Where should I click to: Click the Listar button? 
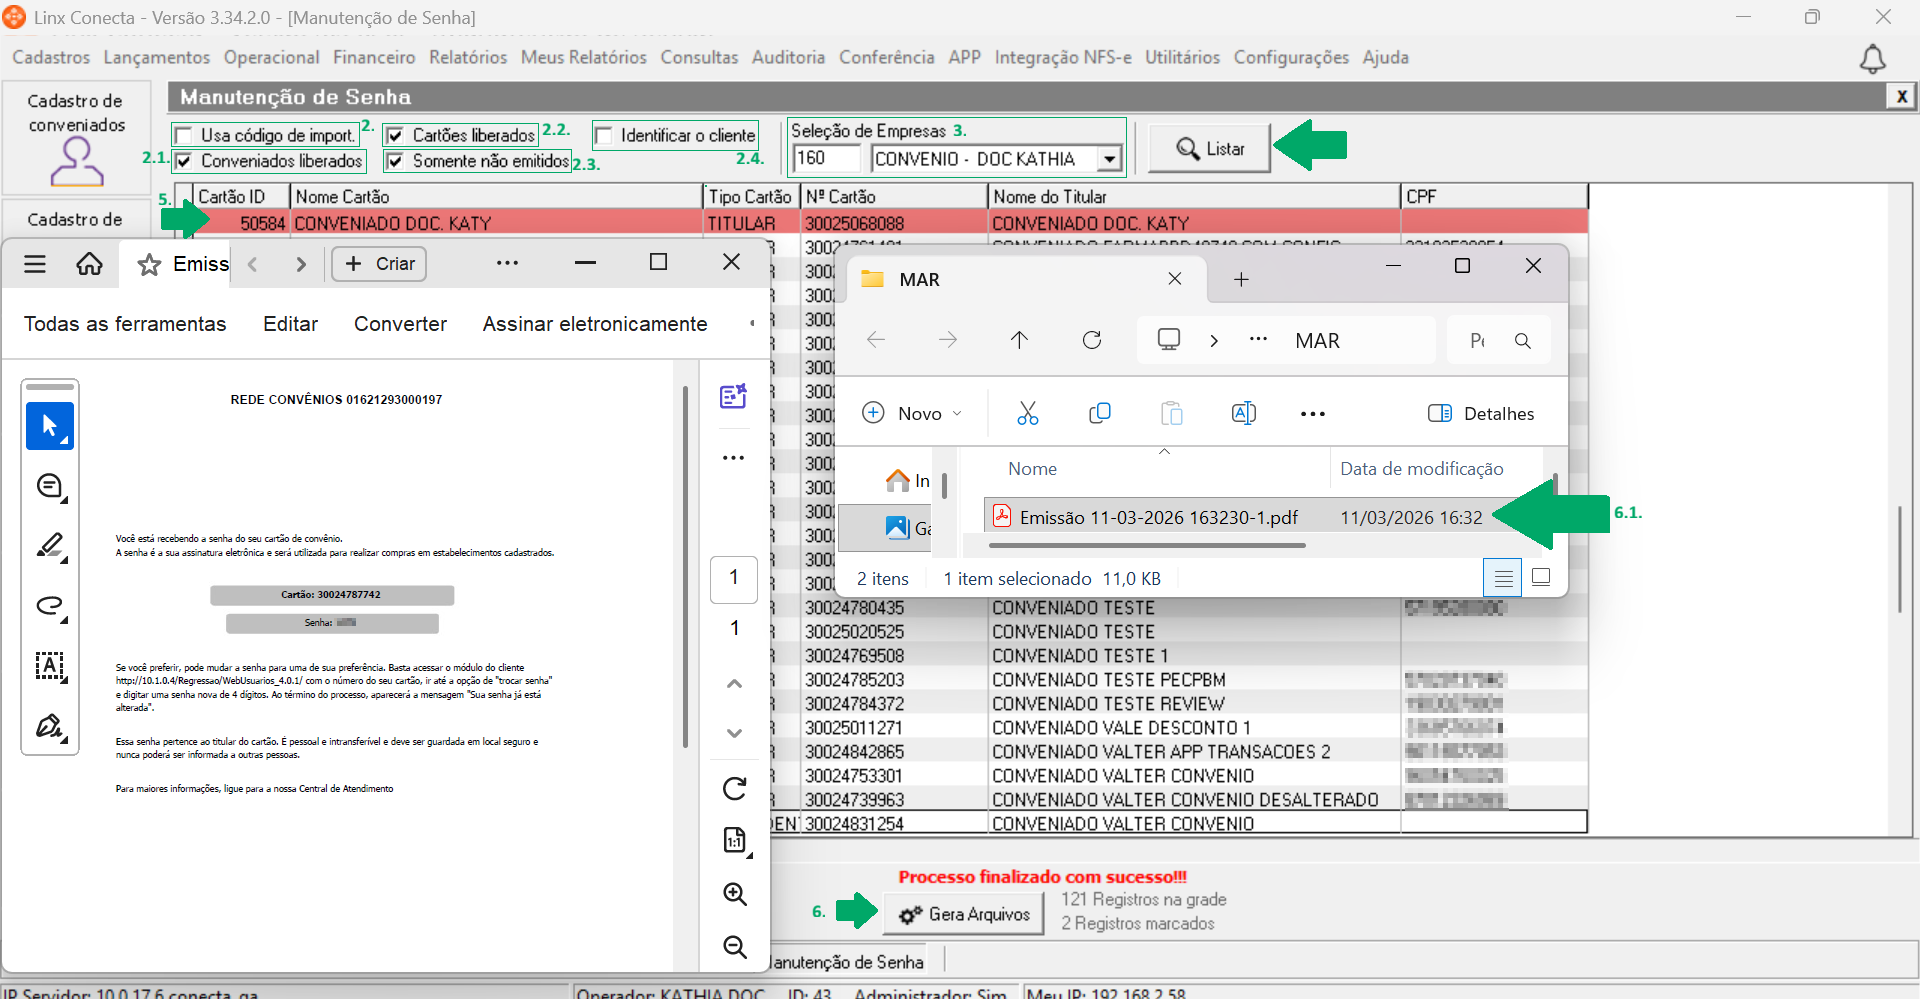[1209, 149]
